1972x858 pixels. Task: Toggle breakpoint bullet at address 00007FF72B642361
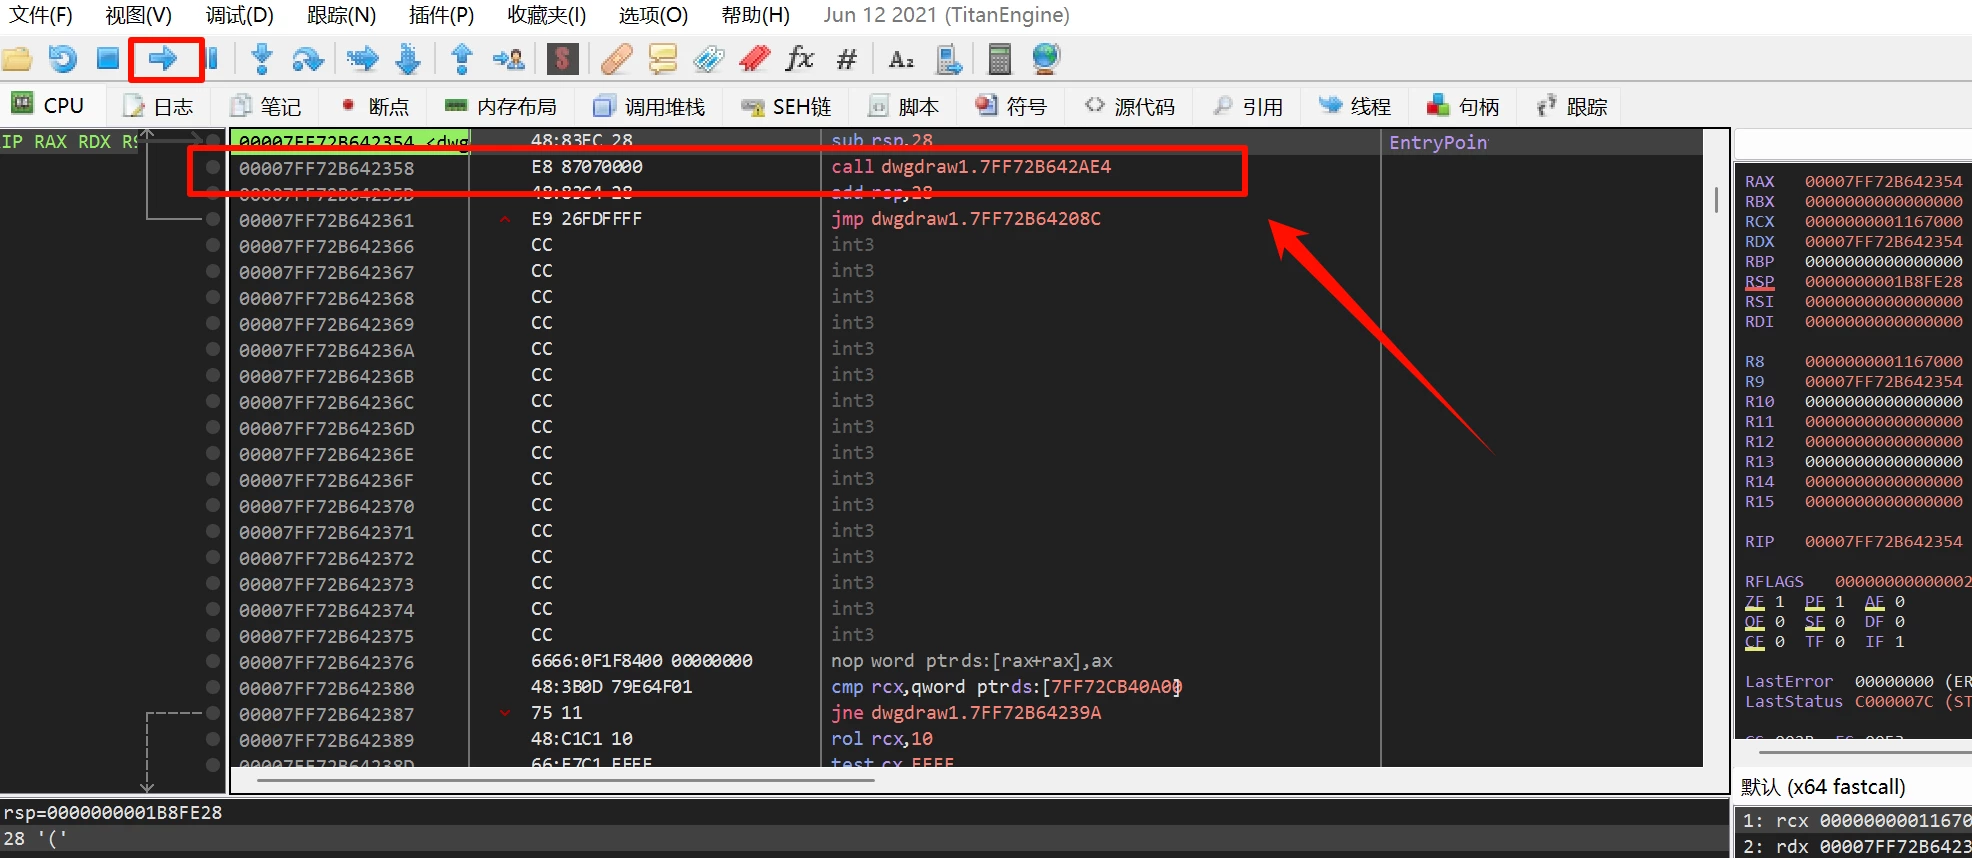point(212,219)
